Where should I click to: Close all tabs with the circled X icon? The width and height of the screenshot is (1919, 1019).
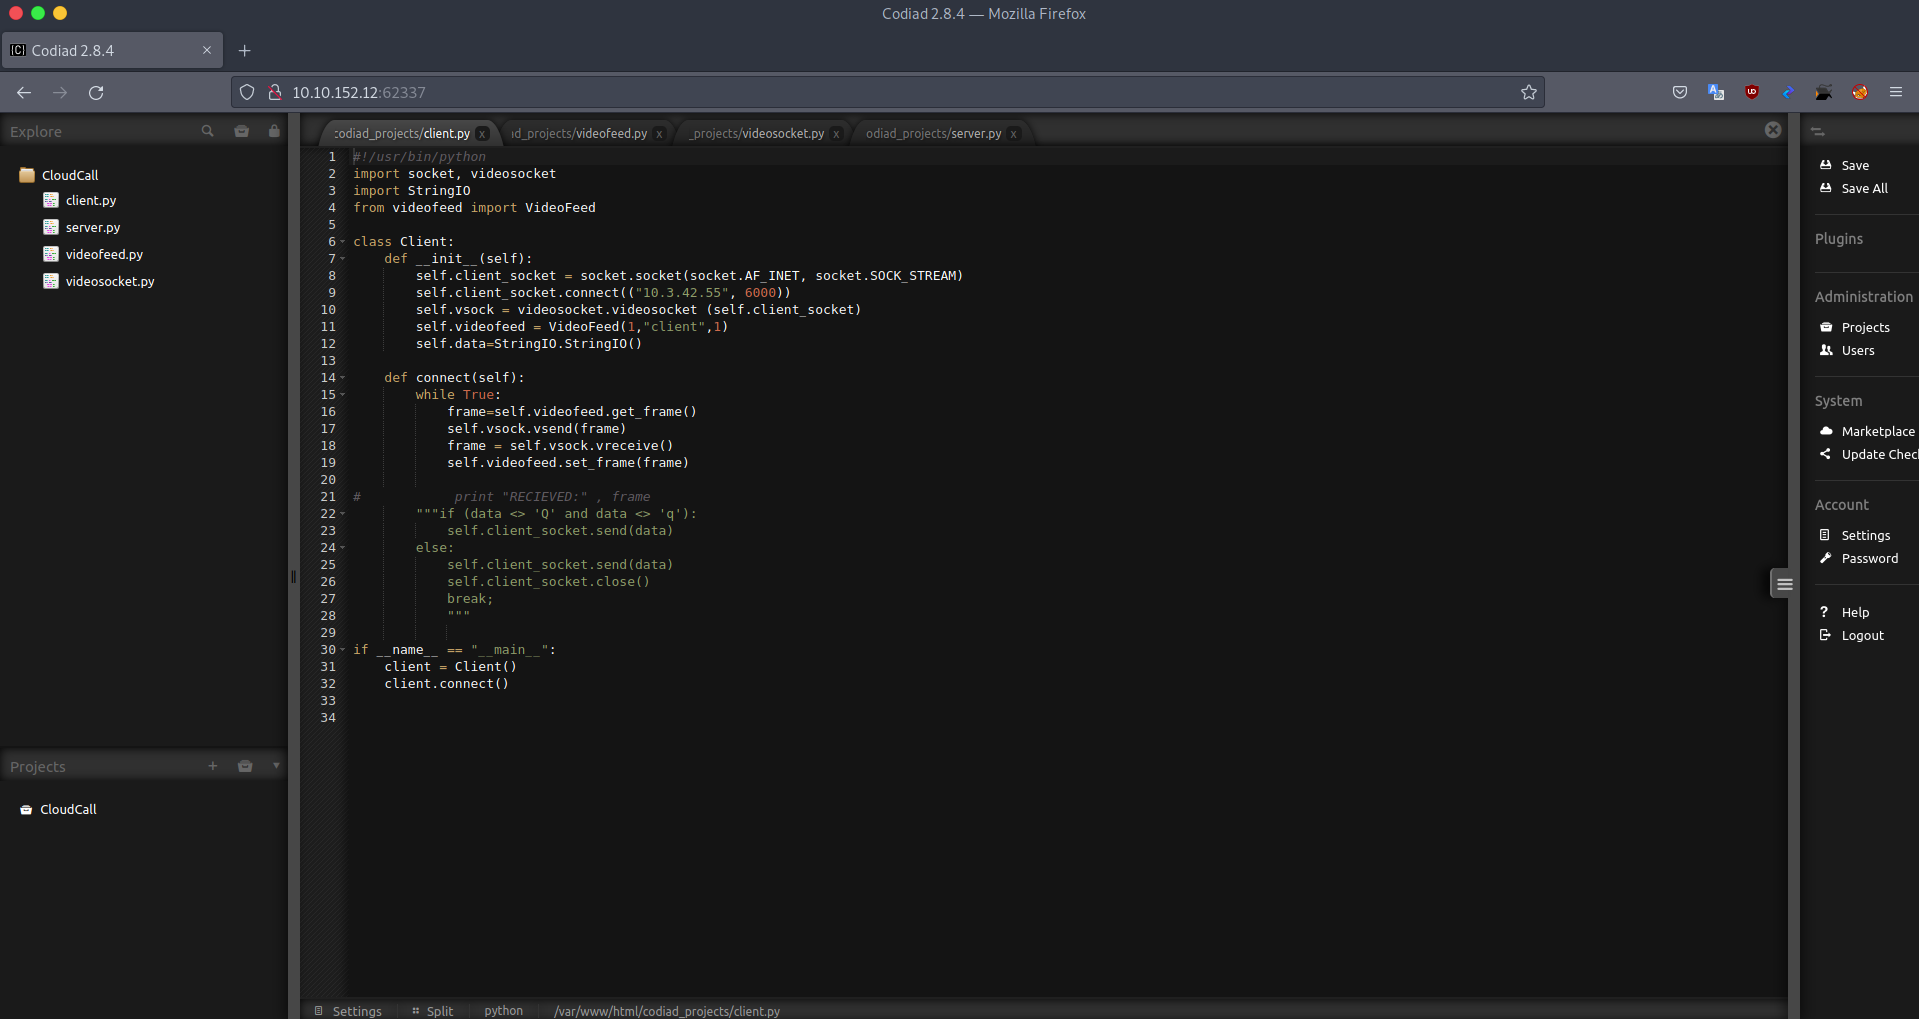pyautogui.click(x=1773, y=130)
